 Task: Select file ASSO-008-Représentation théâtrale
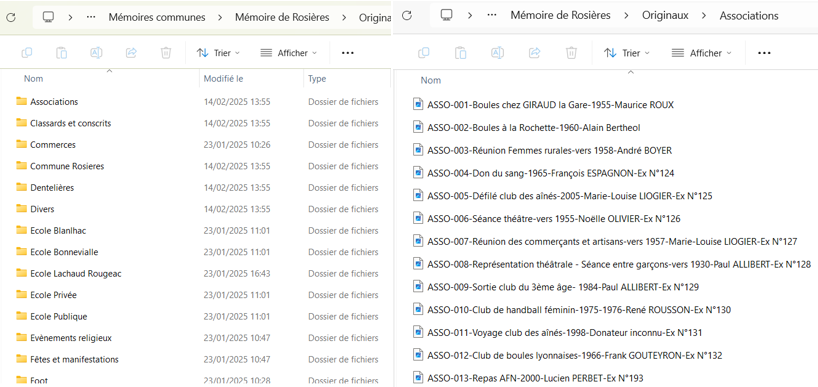619,264
